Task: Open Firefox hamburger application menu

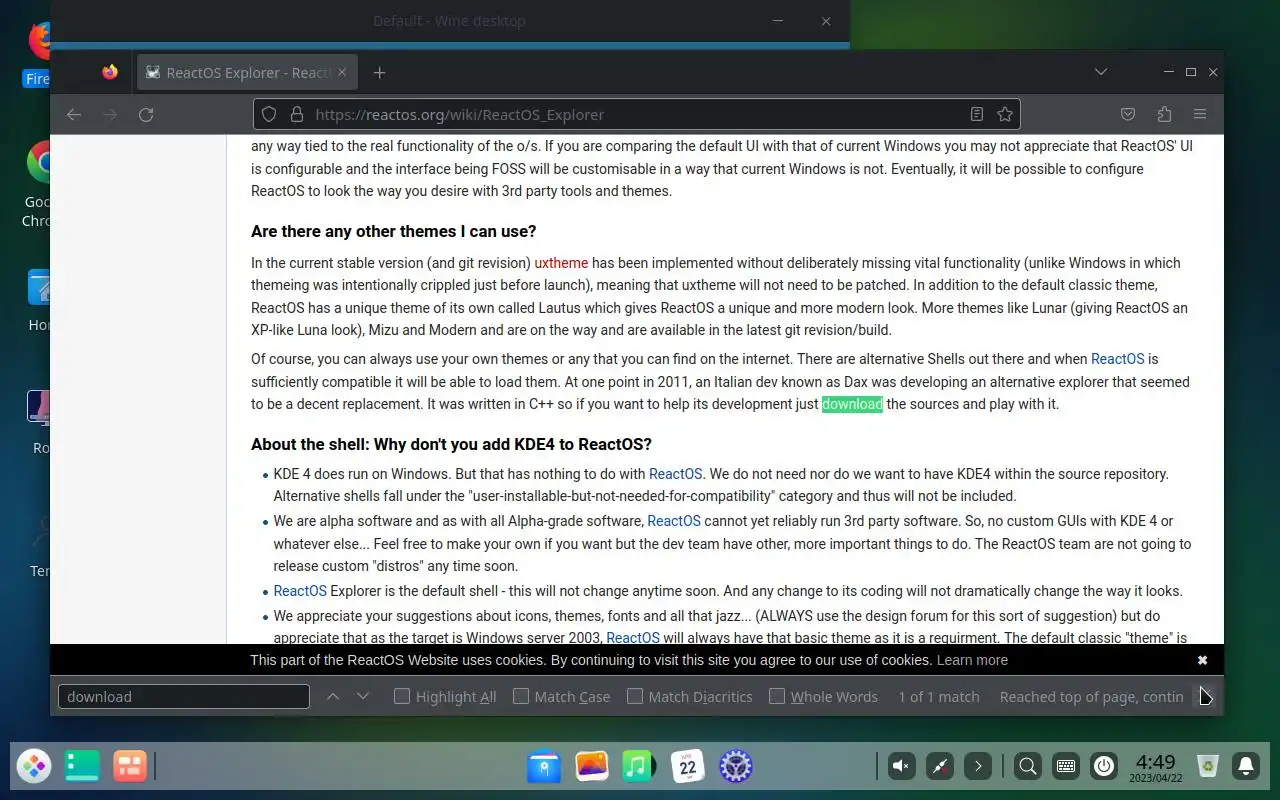Action: point(1200,114)
